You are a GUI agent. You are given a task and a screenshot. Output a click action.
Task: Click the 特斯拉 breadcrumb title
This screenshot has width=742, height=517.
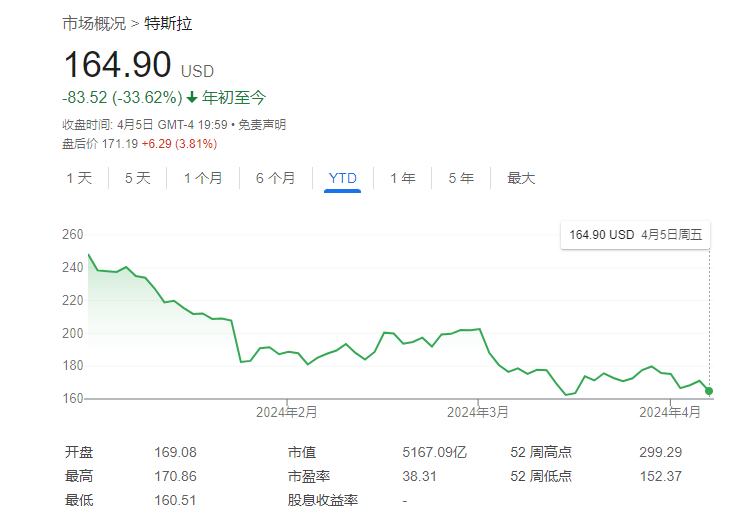(168, 24)
